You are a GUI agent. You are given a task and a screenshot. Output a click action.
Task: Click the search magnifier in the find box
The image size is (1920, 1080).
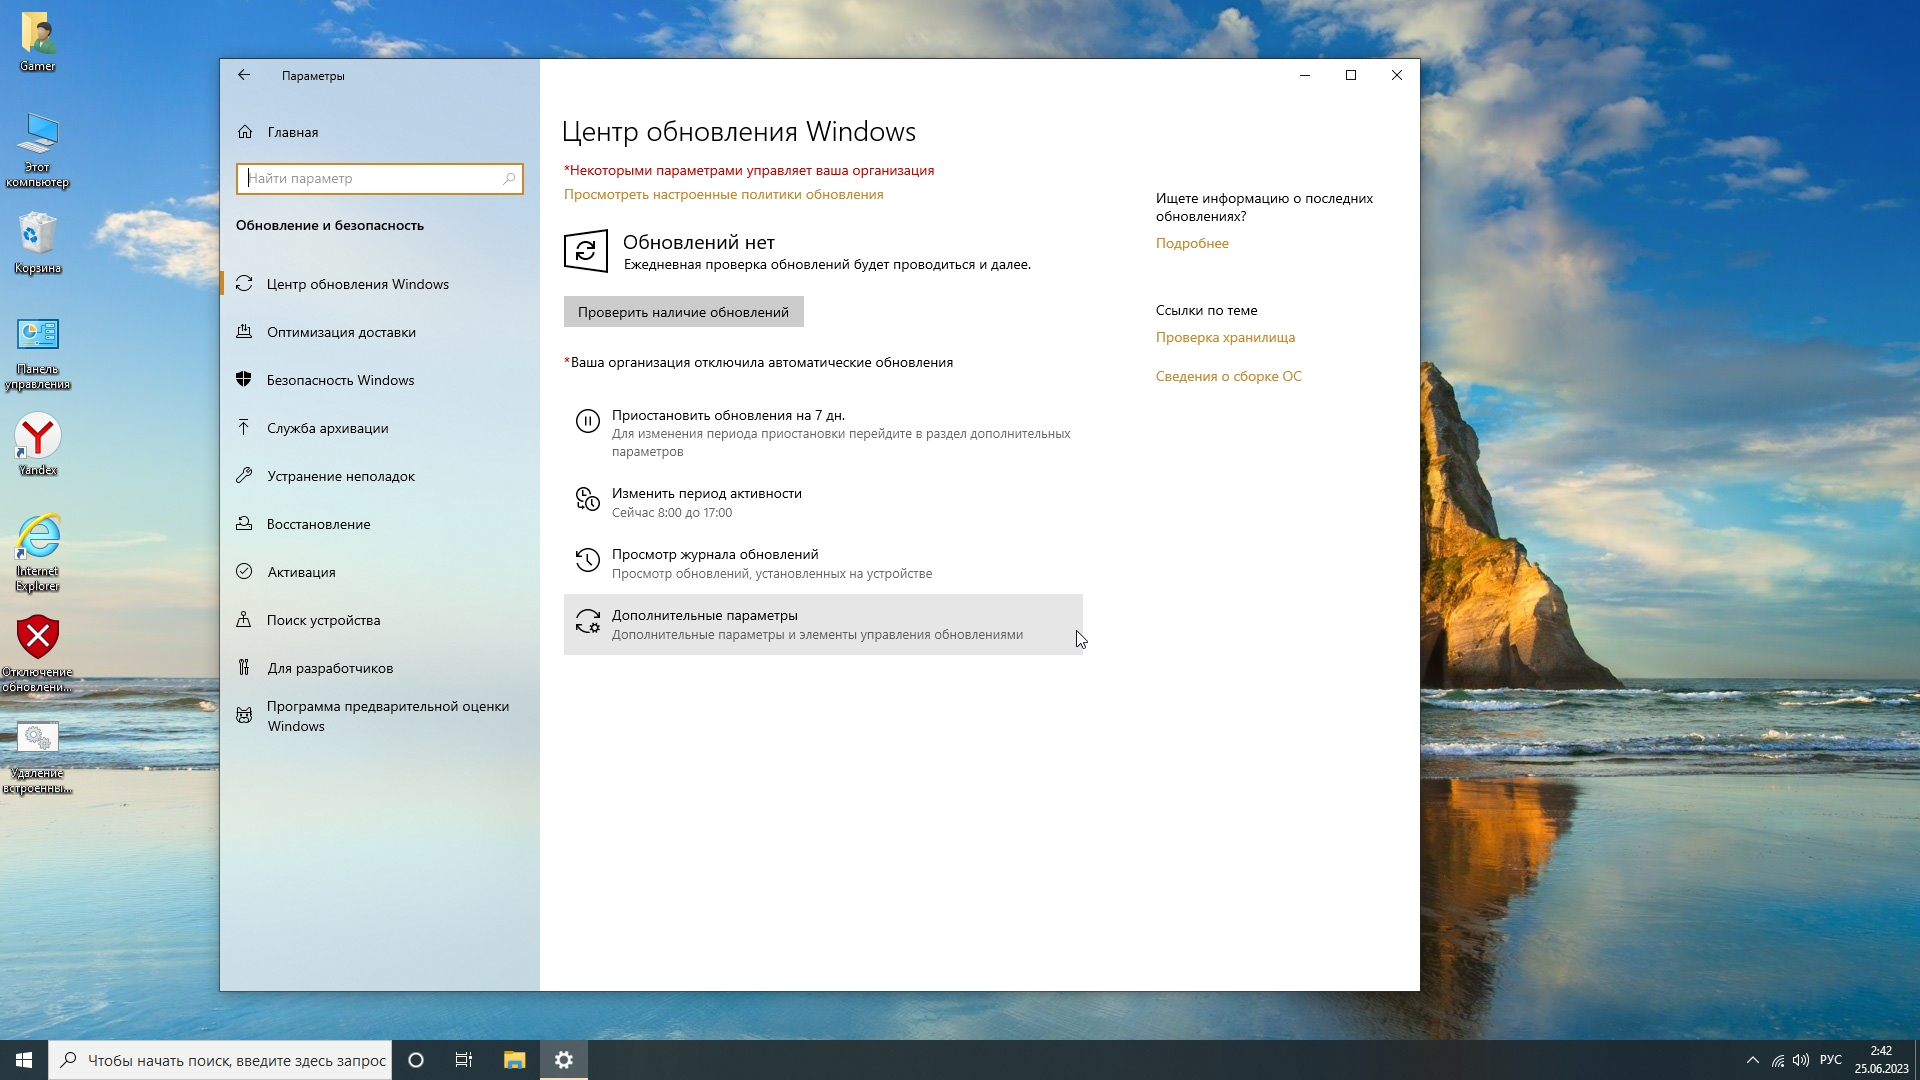(508, 179)
